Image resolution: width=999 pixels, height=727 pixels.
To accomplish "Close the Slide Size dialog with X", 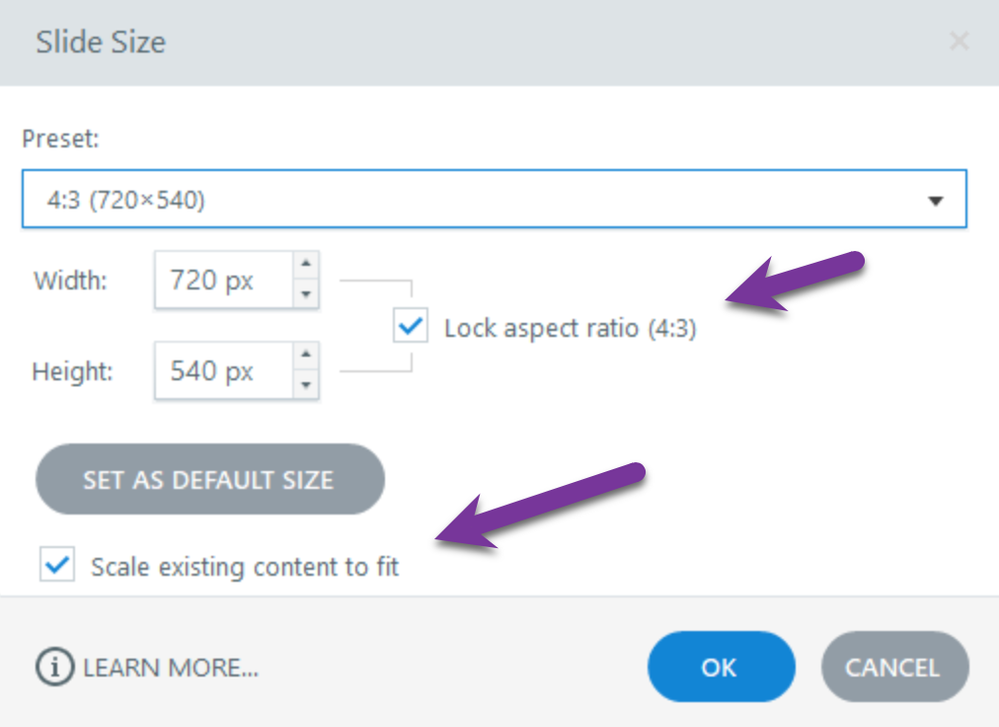I will tap(958, 41).
